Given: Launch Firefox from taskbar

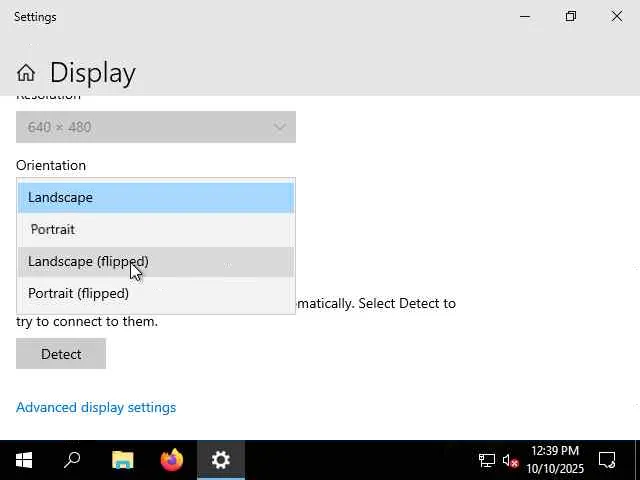Looking at the screenshot, I should point(172,460).
